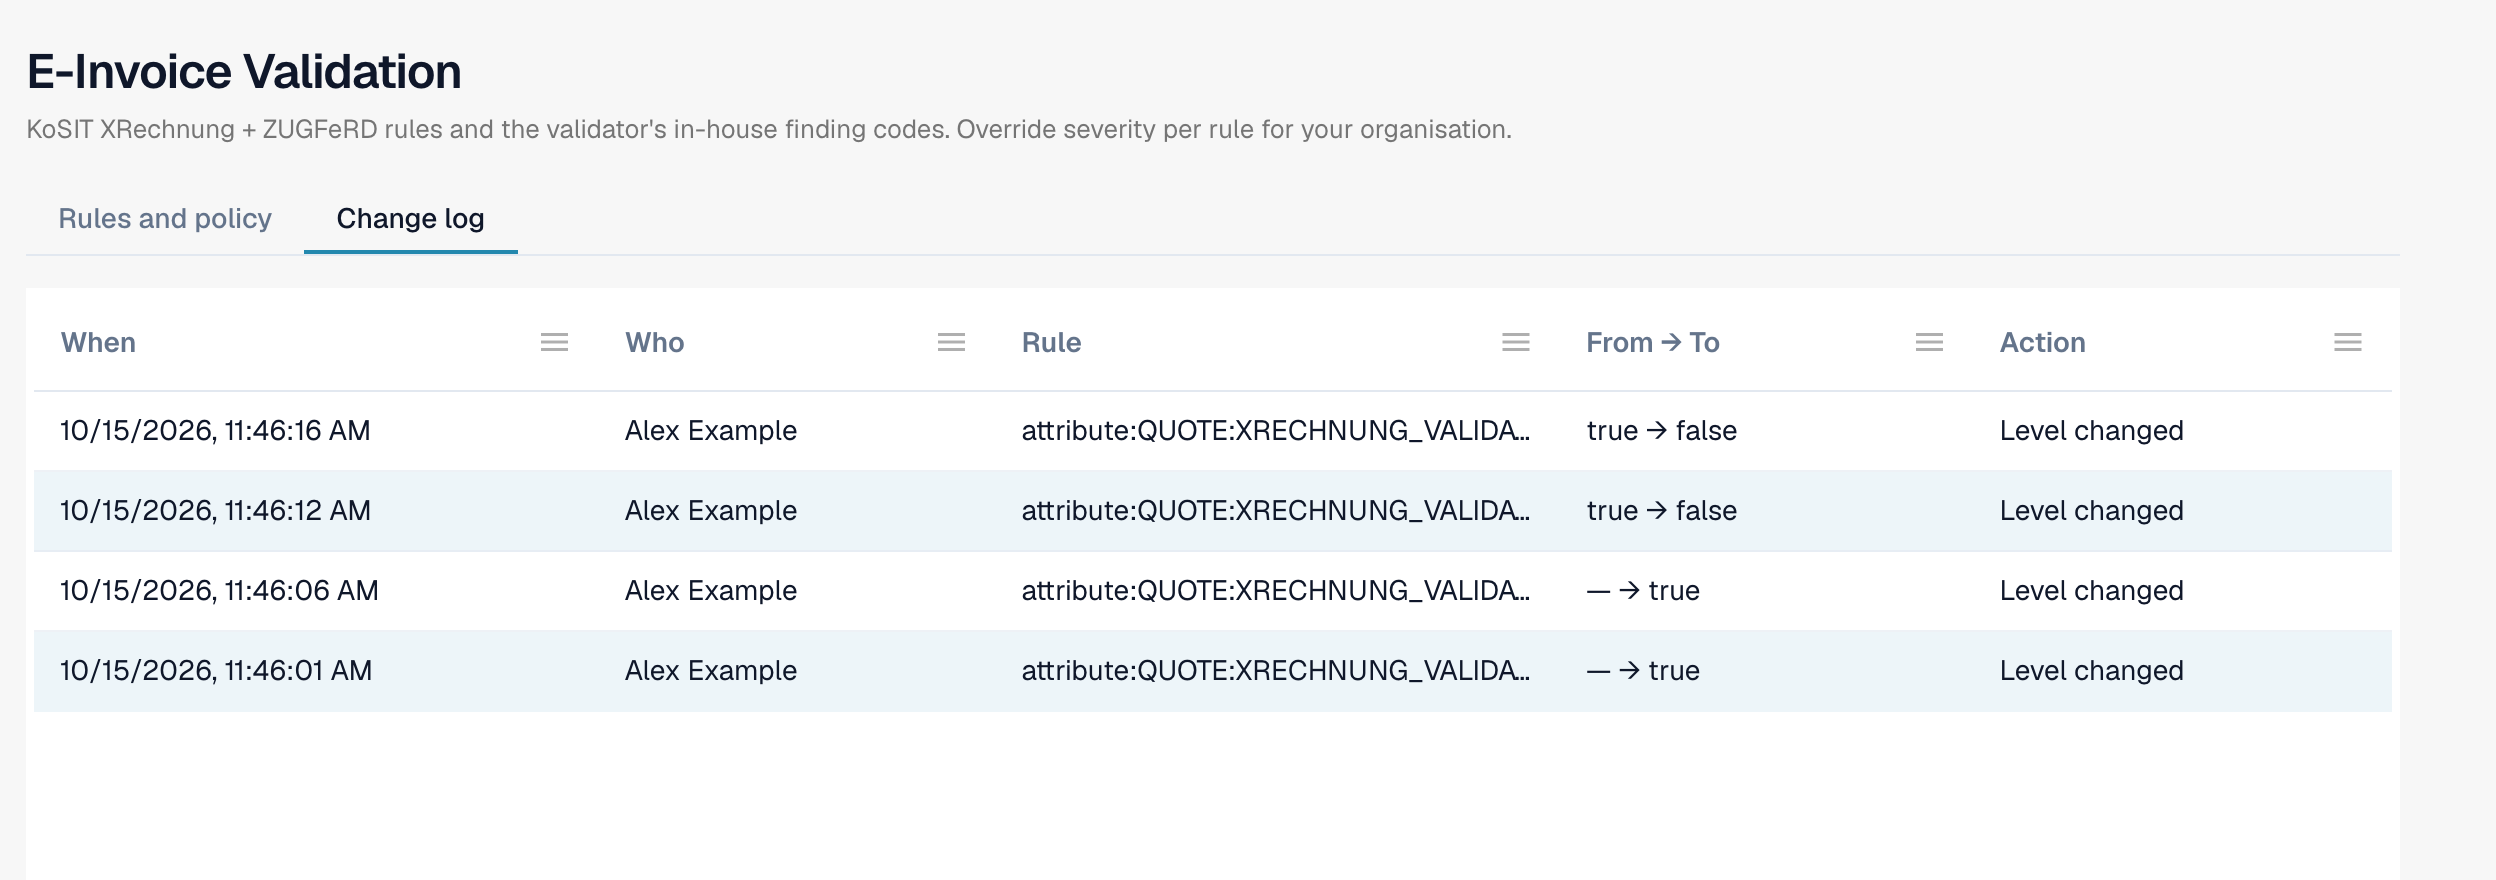
Task: Click Level changed in the 11:46:16 row
Action: click(2092, 431)
